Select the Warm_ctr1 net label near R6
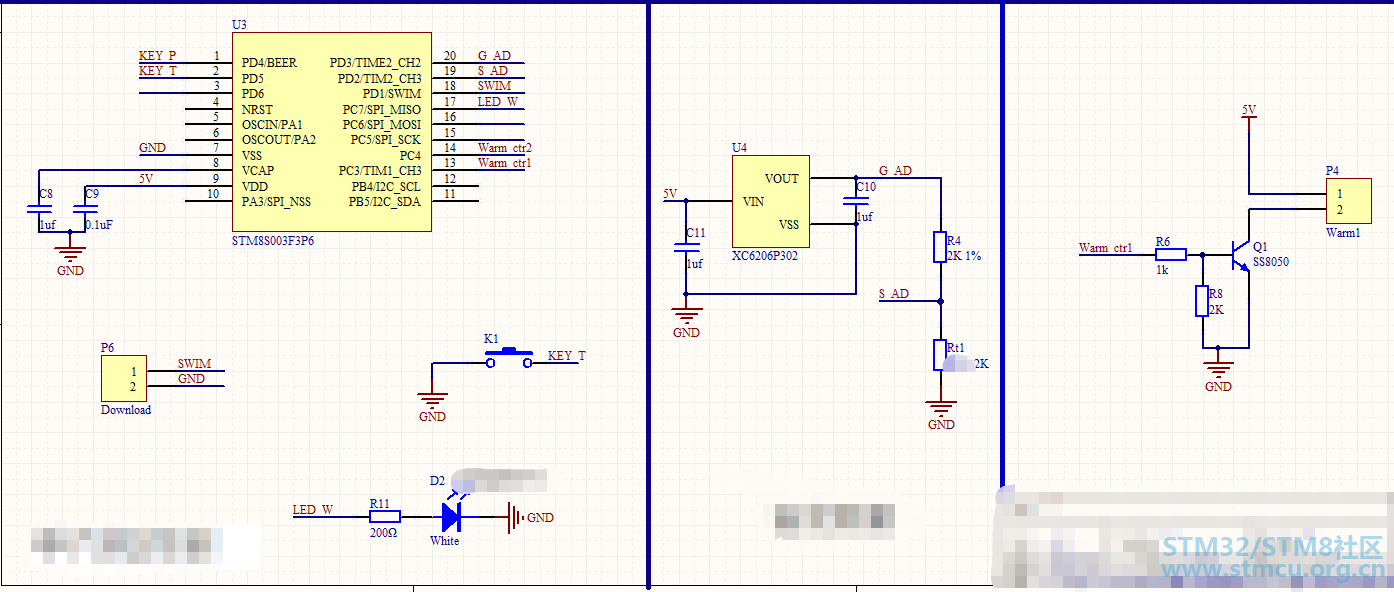 click(1105, 247)
